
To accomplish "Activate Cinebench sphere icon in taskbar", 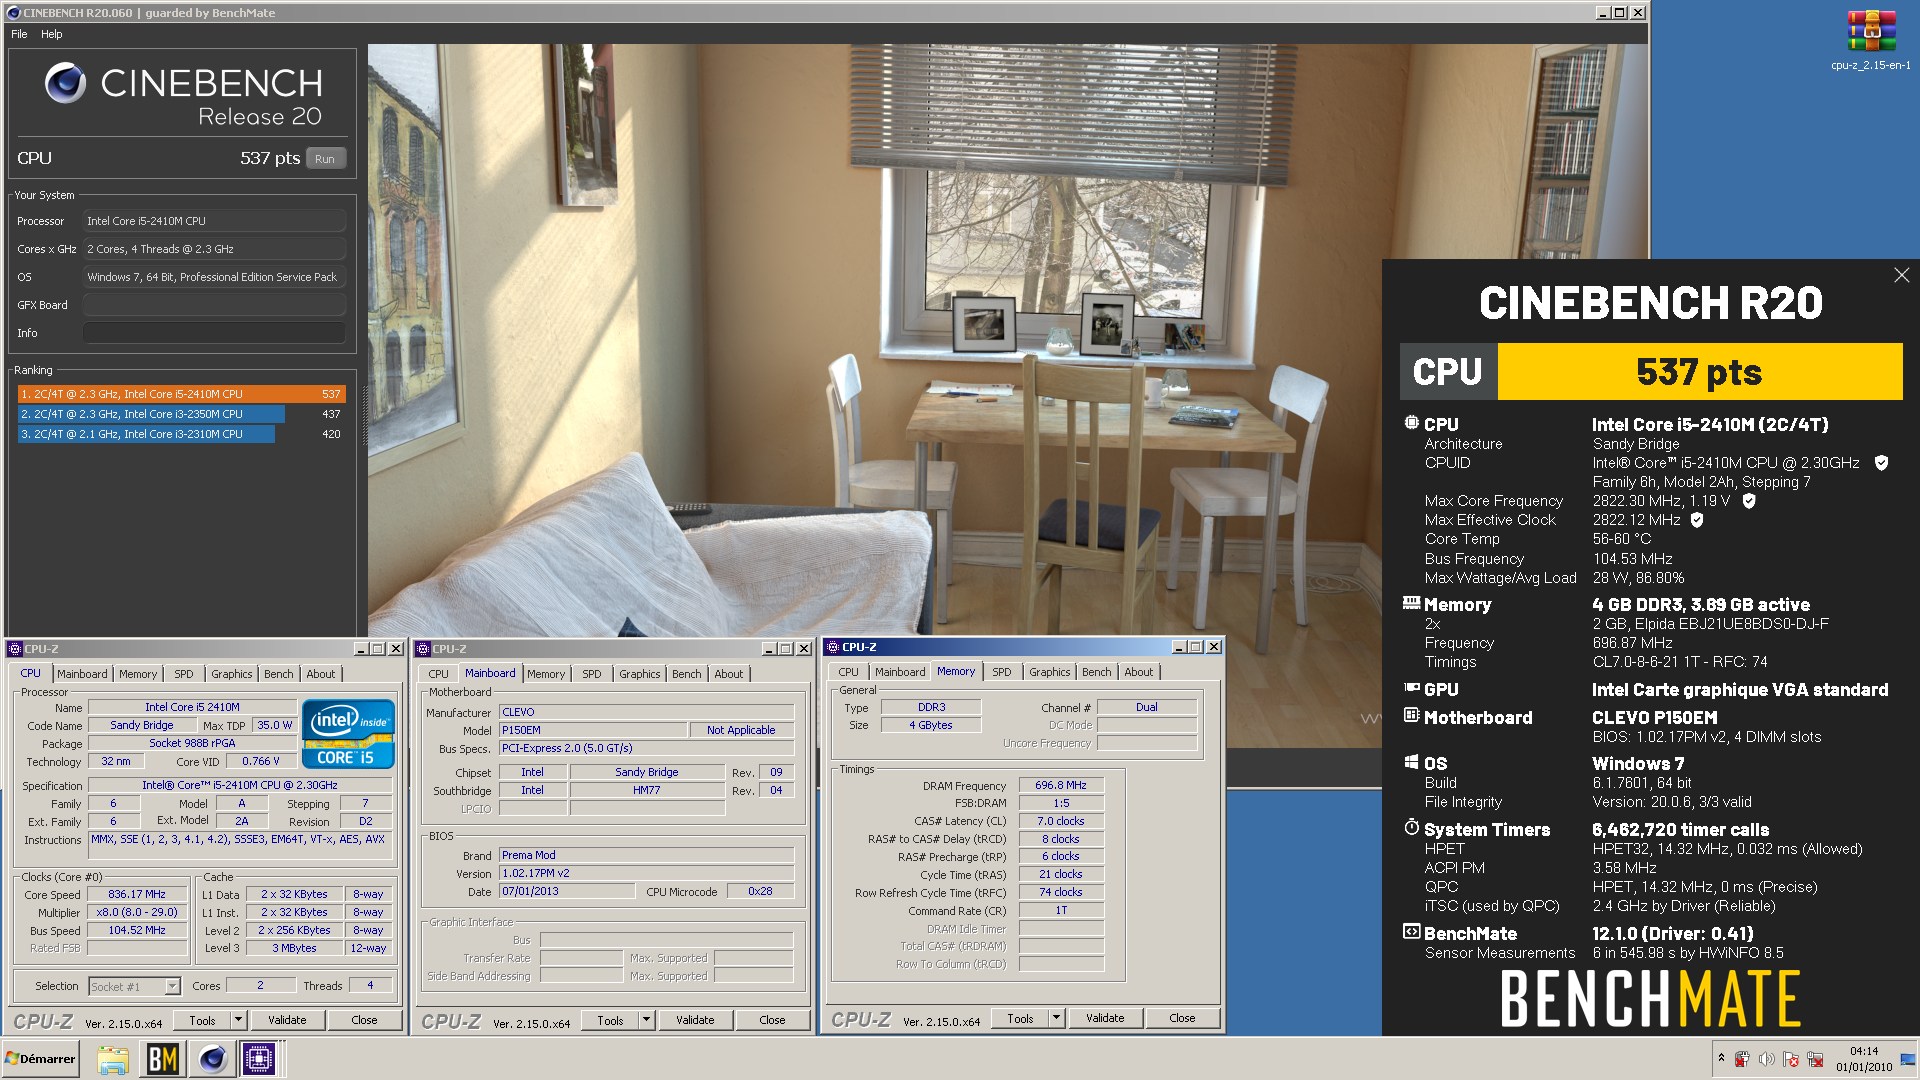I will 212,1059.
